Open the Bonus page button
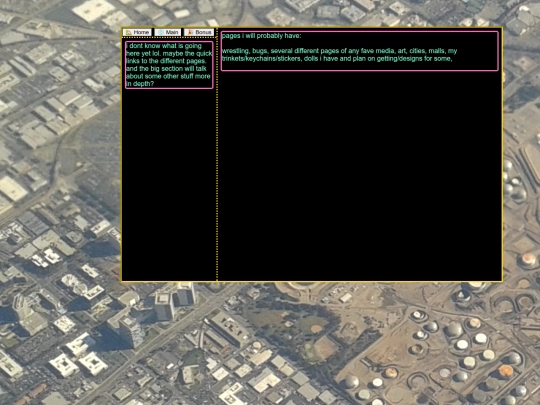Screen dimensions: 540x405 coord(199,32)
